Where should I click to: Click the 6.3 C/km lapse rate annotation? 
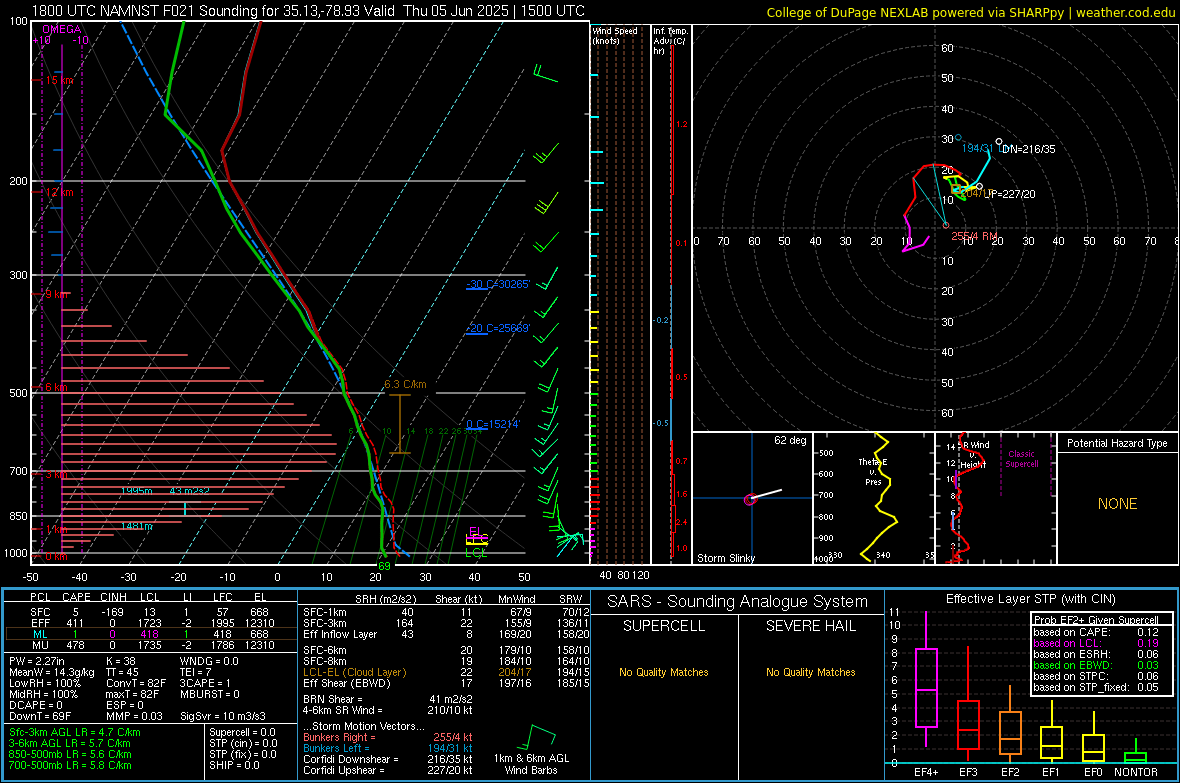click(405, 384)
